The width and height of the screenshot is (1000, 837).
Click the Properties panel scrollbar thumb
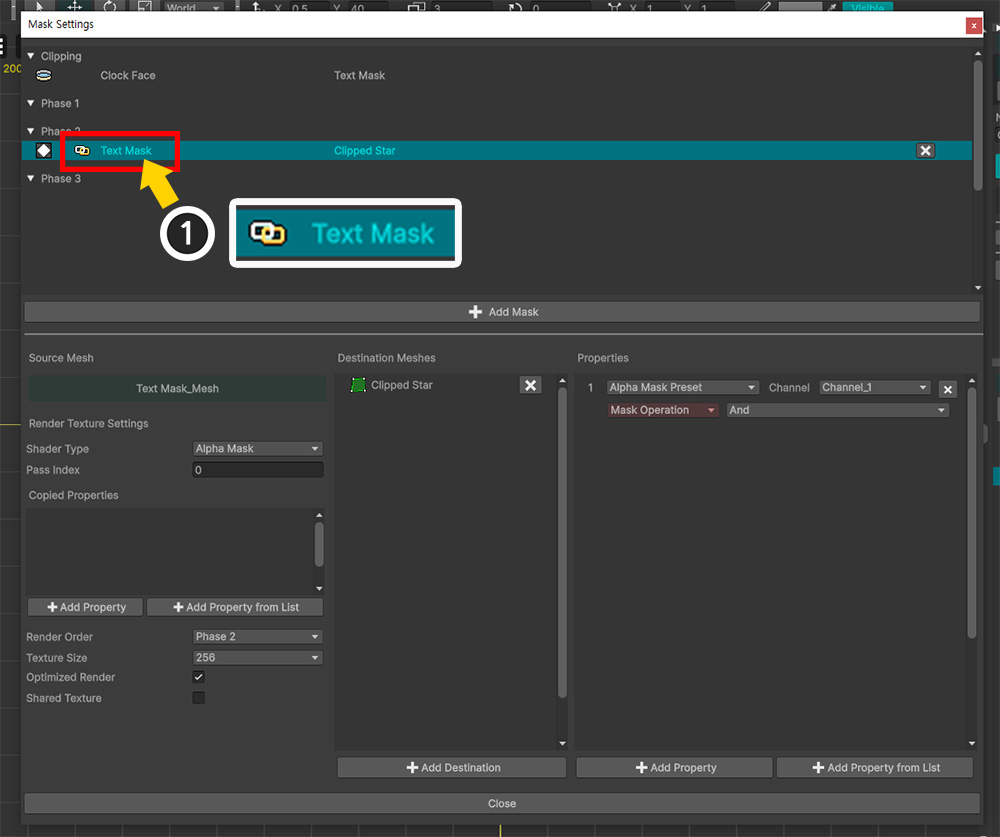[x=971, y=513]
